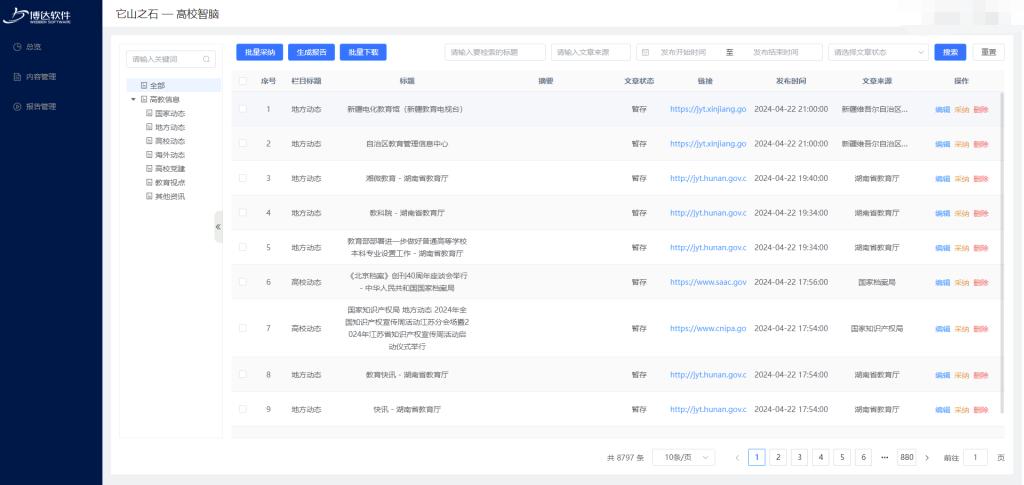Collapse the tree panel with the « handle
Screen dimensions: 1024x485
pos(218,227)
